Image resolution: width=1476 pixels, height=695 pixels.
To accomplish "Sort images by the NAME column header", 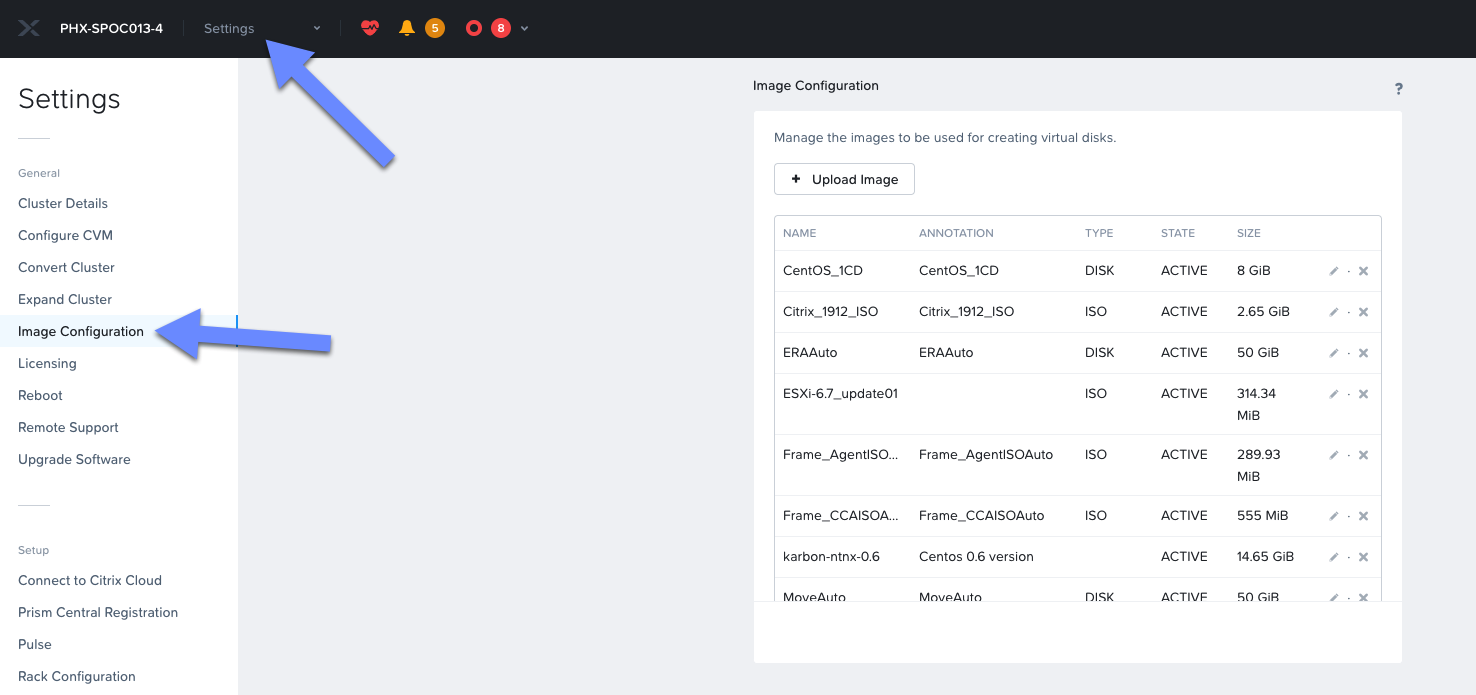I will tap(799, 233).
